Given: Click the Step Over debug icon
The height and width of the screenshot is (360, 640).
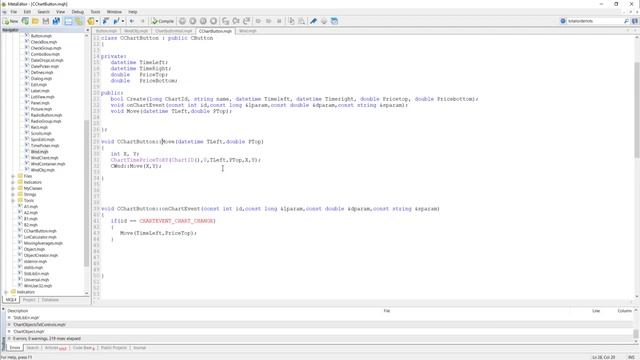Looking at the screenshot, I should [x=236, y=21].
